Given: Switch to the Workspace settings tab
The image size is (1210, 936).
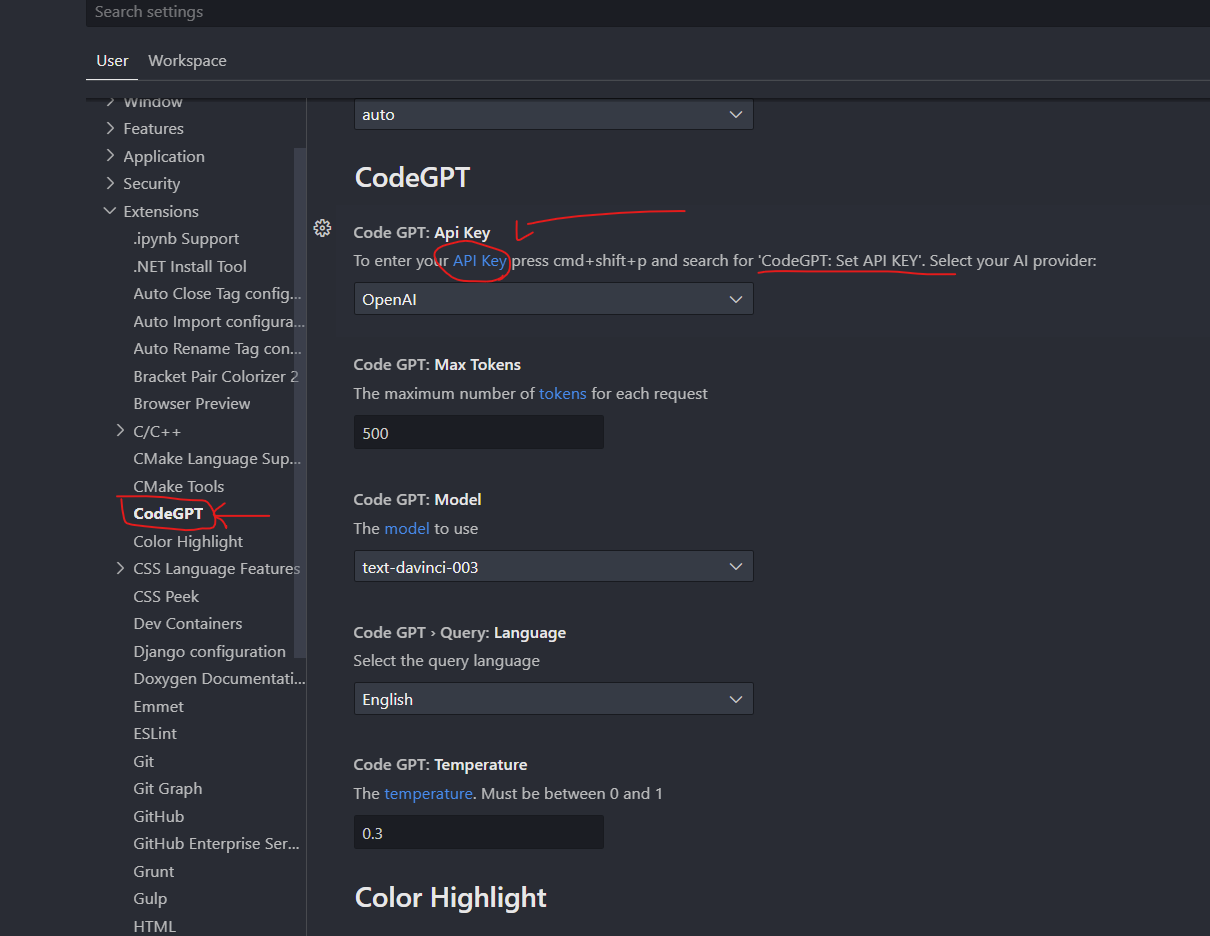Looking at the screenshot, I should (187, 60).
